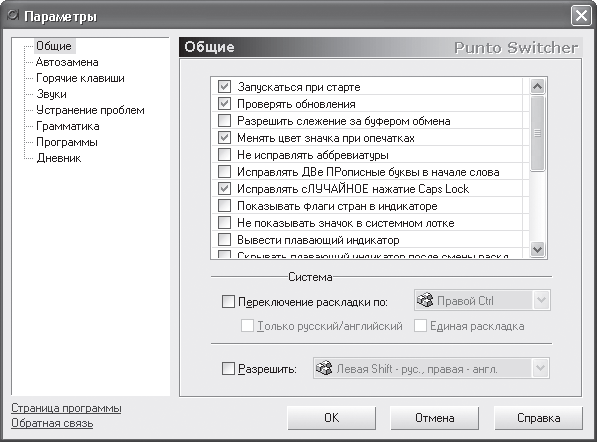
Task: Click scrollbar up arrow in options list
Action: point(537,87)
